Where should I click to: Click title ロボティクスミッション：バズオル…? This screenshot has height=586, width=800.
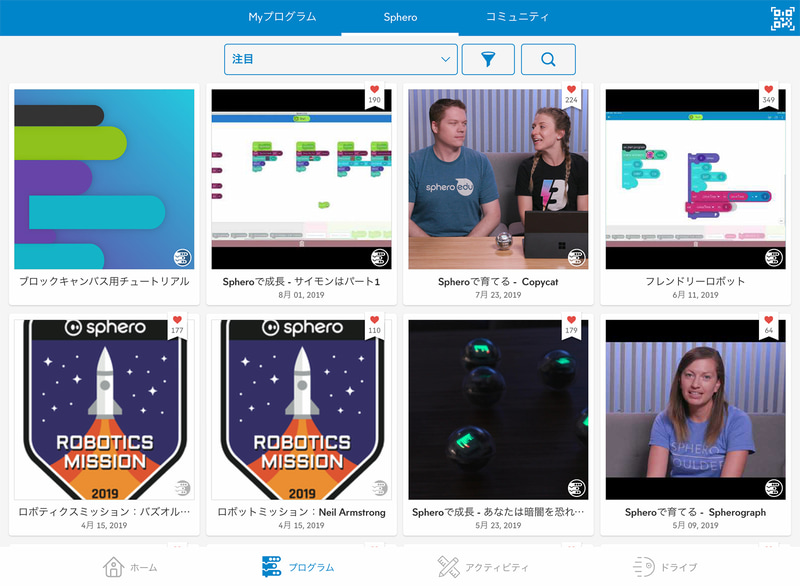click(x=104, y=512)
